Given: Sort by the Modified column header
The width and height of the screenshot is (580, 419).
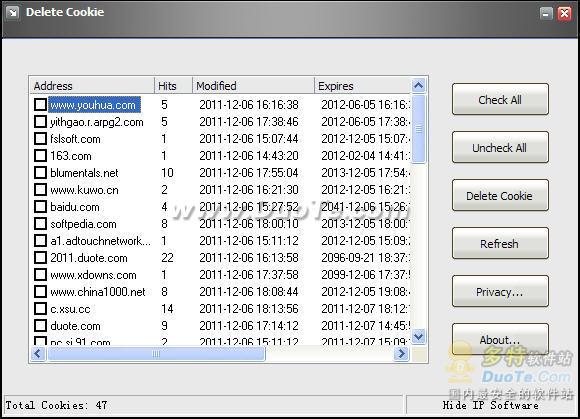Looking at the screenshot, I should coord(253,86).
